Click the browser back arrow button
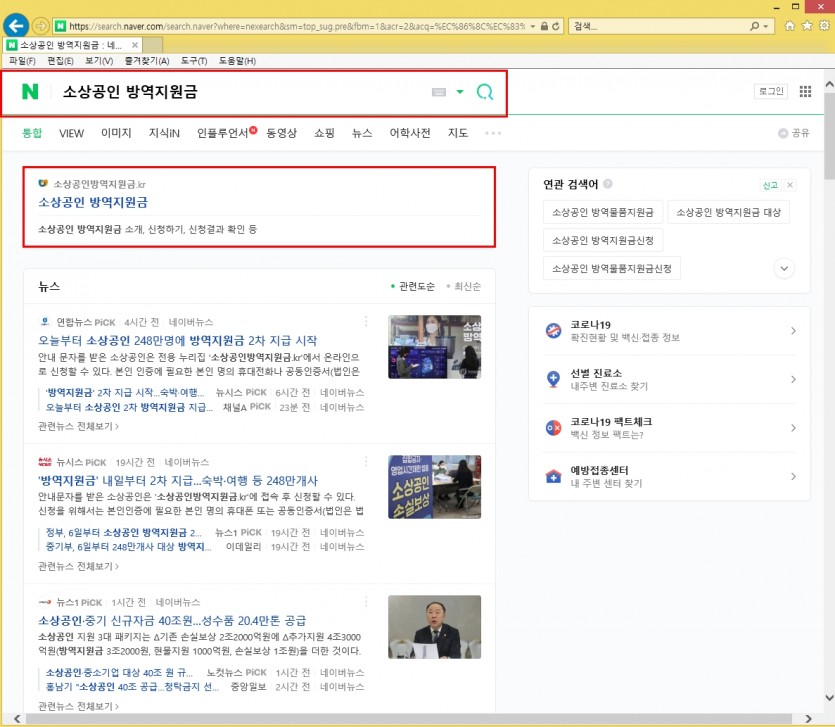The height and width of the screenshot is (727, 835). click(x=16, y=25)
